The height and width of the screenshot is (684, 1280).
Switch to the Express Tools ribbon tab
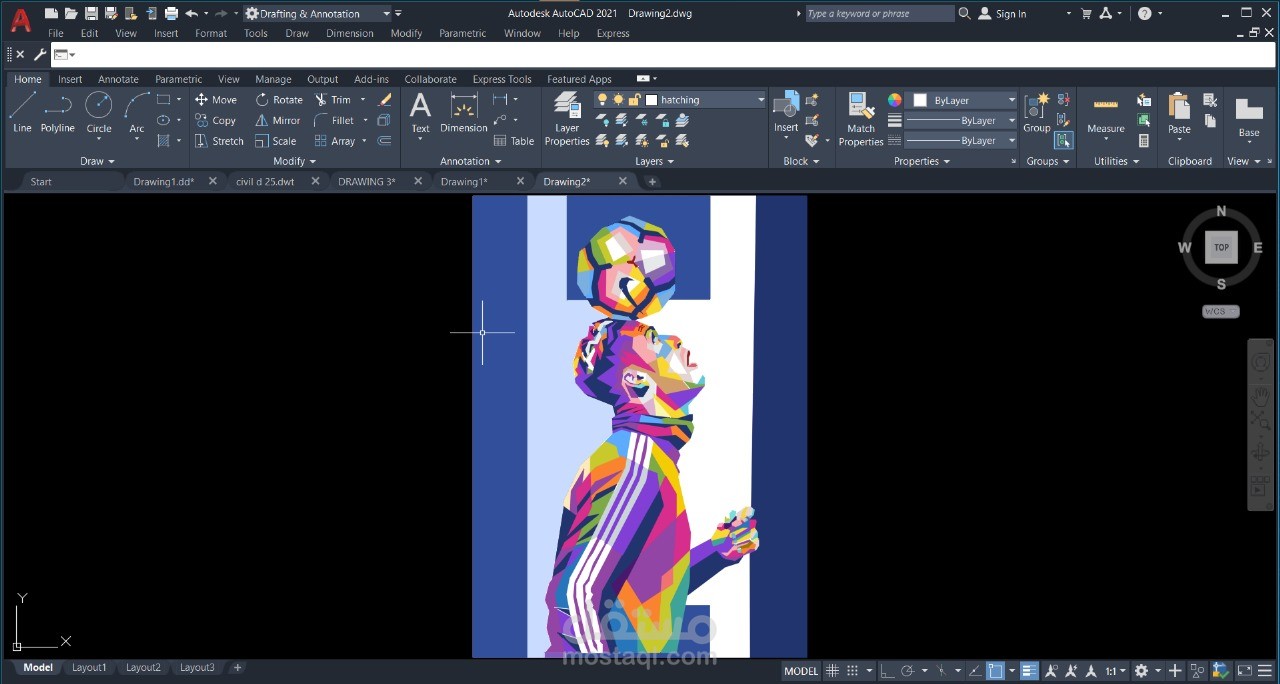[502, 79]
